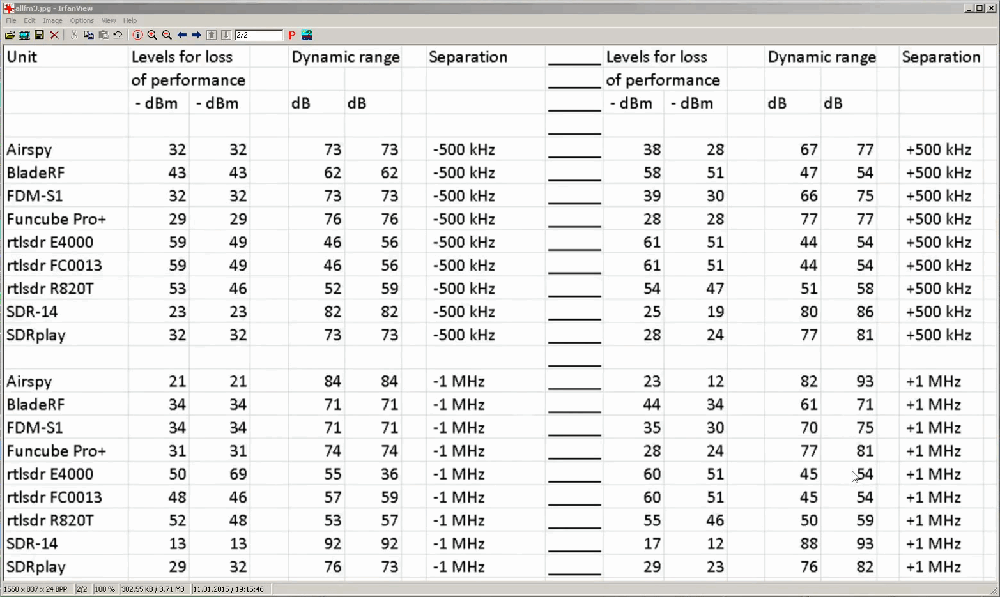Click '+1 MHz' in the bottom SDR-14 row
Viewport: 1000px width, 597px height.
[933, 543]
